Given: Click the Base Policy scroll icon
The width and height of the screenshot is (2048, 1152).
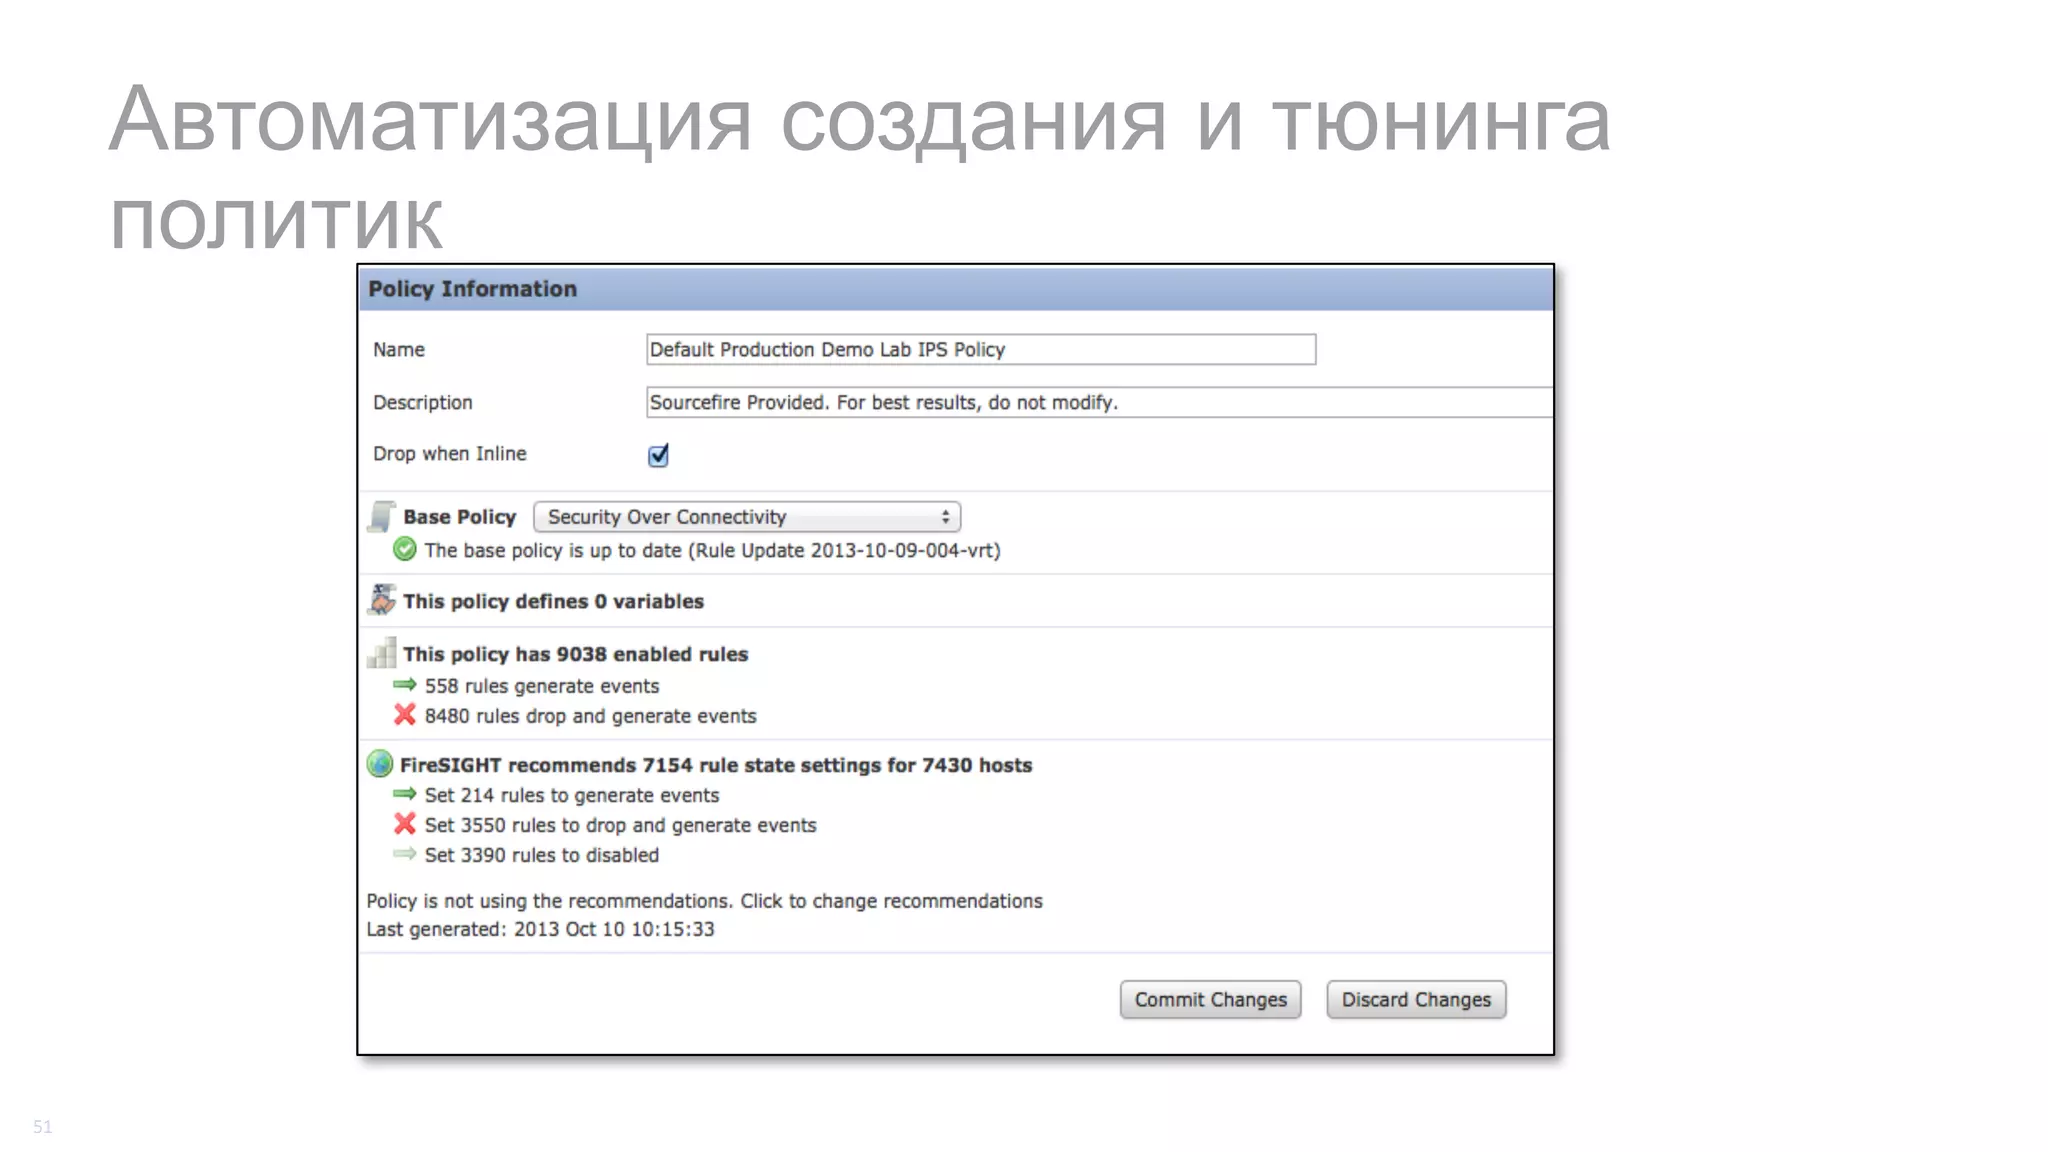Looking at the screenshot, I should (x=382, y=516).
